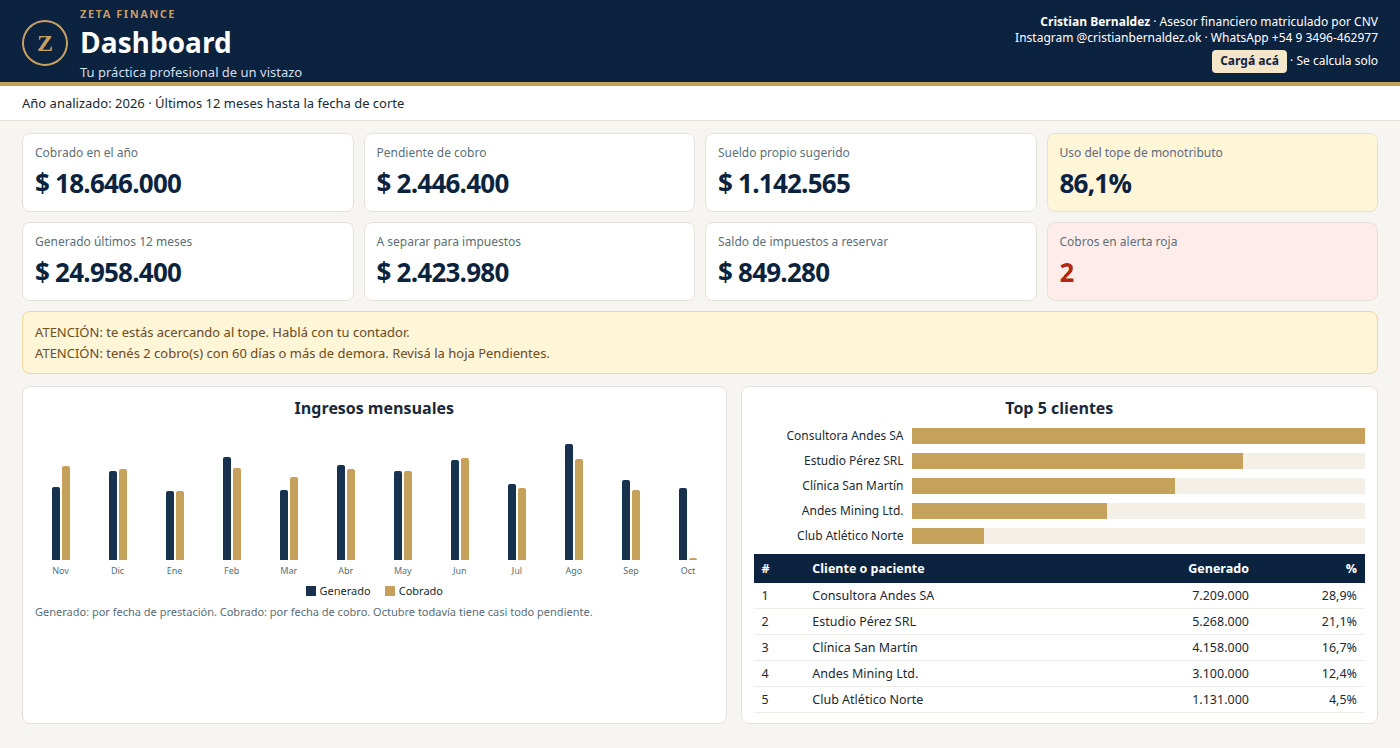Click the Dashboard page title
Viewport: 1400px width, 748px height.
(x=155, y=43)
